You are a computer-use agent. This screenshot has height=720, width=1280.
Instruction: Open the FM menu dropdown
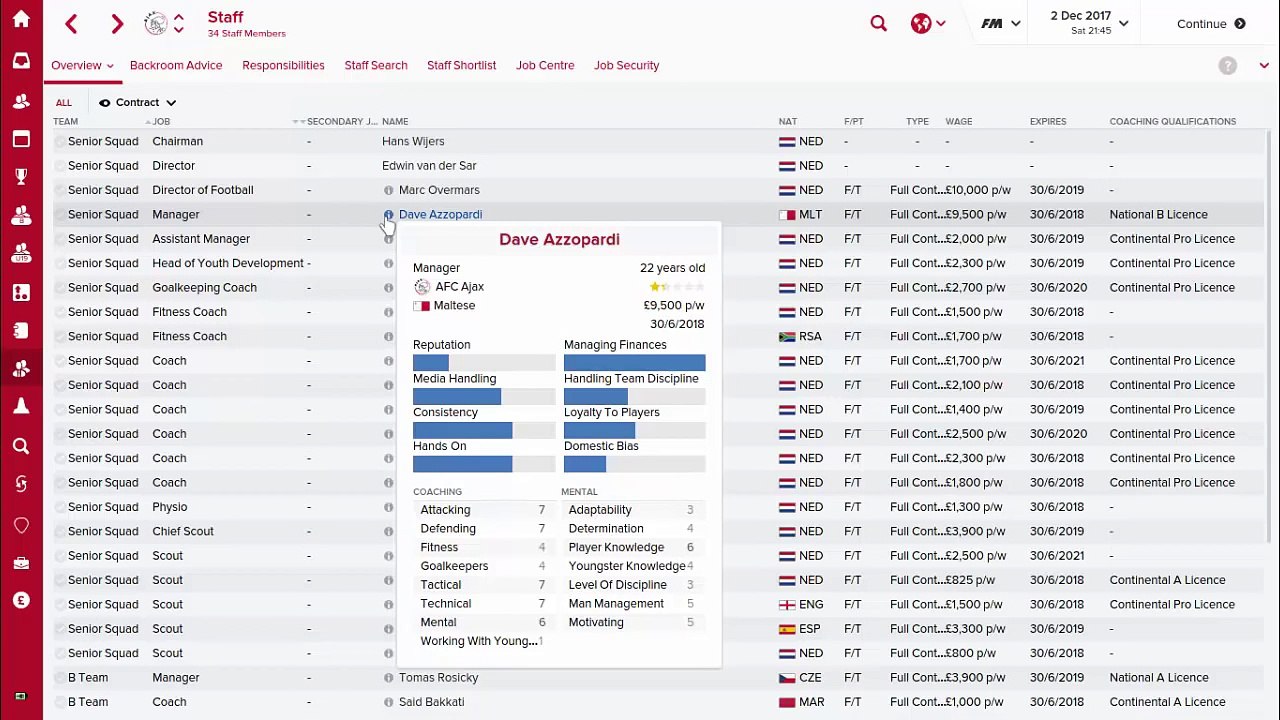pos(1001,23)
